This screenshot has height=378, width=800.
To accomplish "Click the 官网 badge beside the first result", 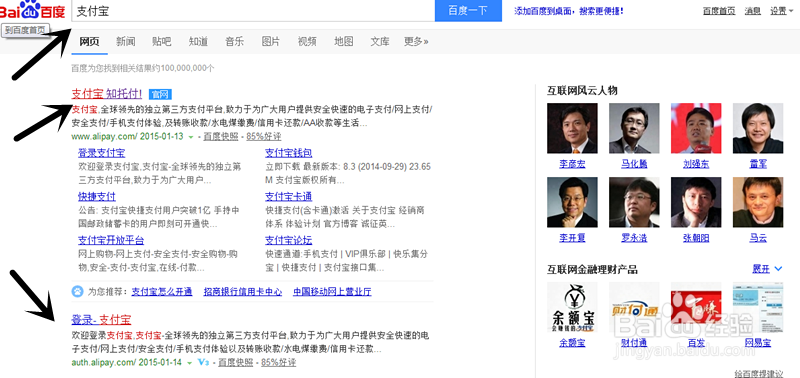I will (x=160, y=94).
